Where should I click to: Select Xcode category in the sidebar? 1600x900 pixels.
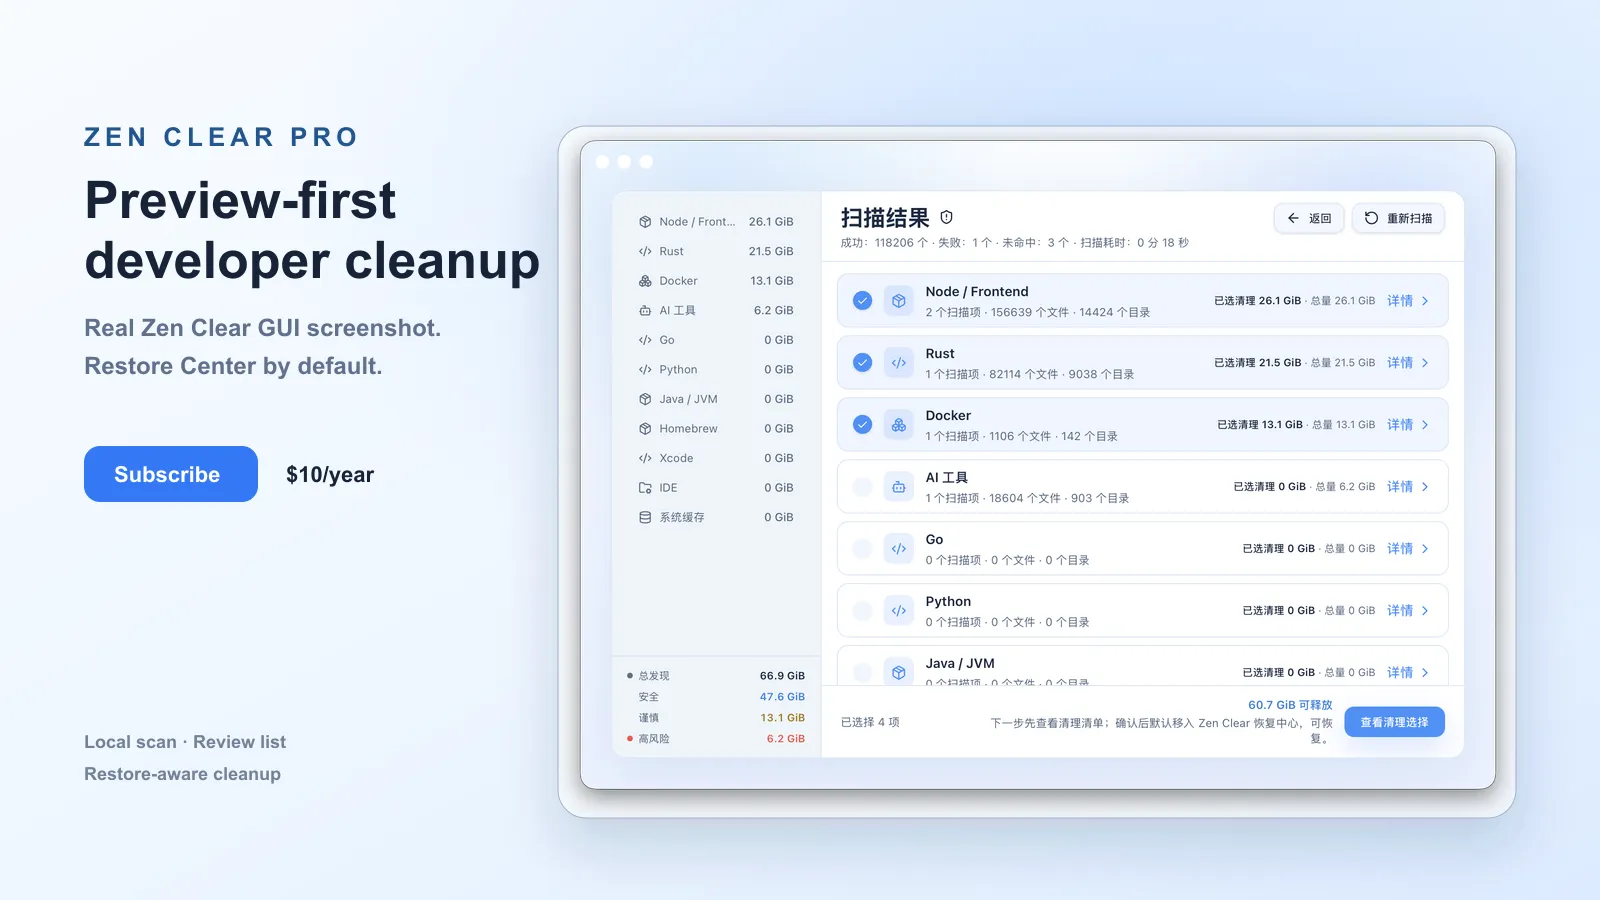716,458
